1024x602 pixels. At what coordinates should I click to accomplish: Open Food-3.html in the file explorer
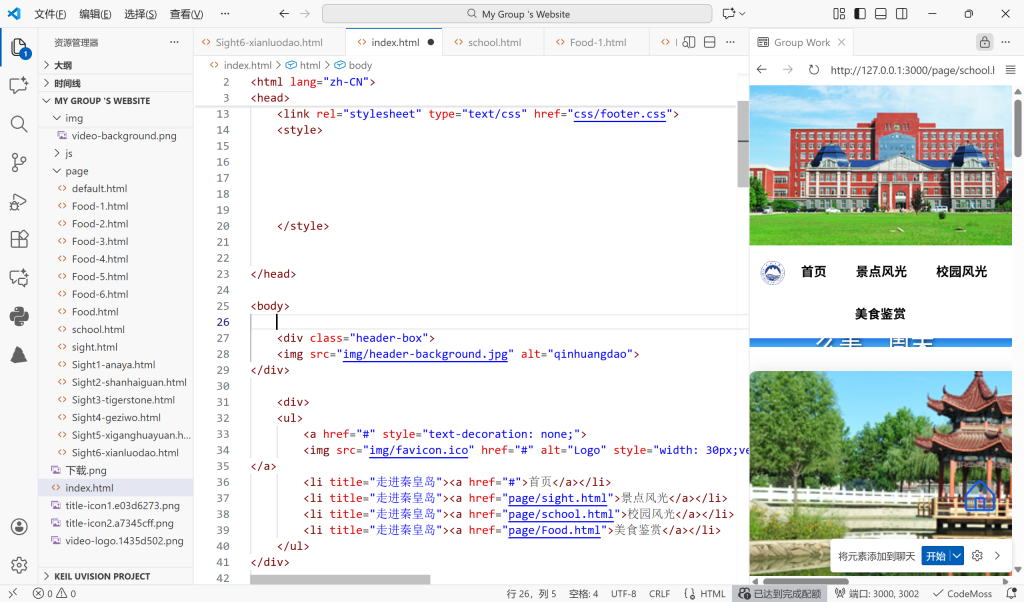99,241
